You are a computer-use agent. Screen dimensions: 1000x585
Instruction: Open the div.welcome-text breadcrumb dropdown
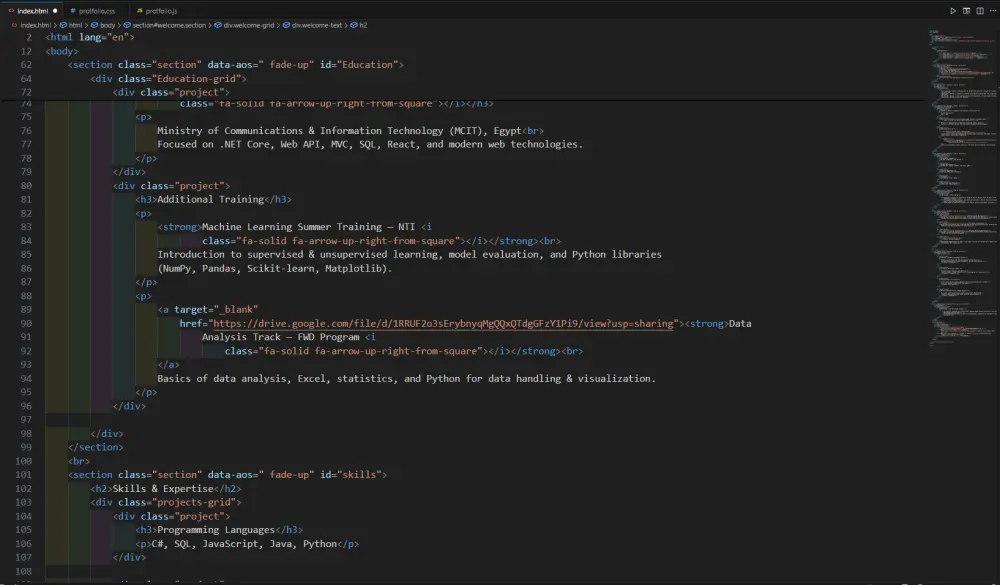[x=312, y=24]
